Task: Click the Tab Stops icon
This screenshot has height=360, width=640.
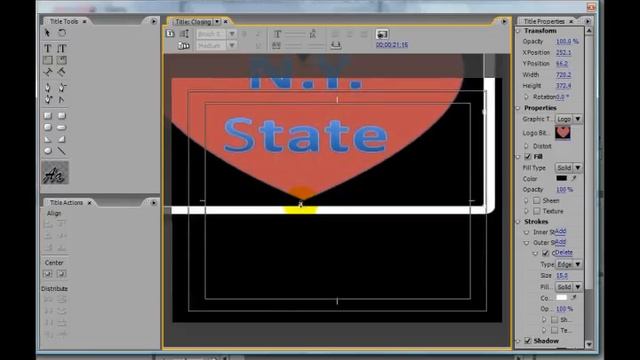Action: (336, 45)
